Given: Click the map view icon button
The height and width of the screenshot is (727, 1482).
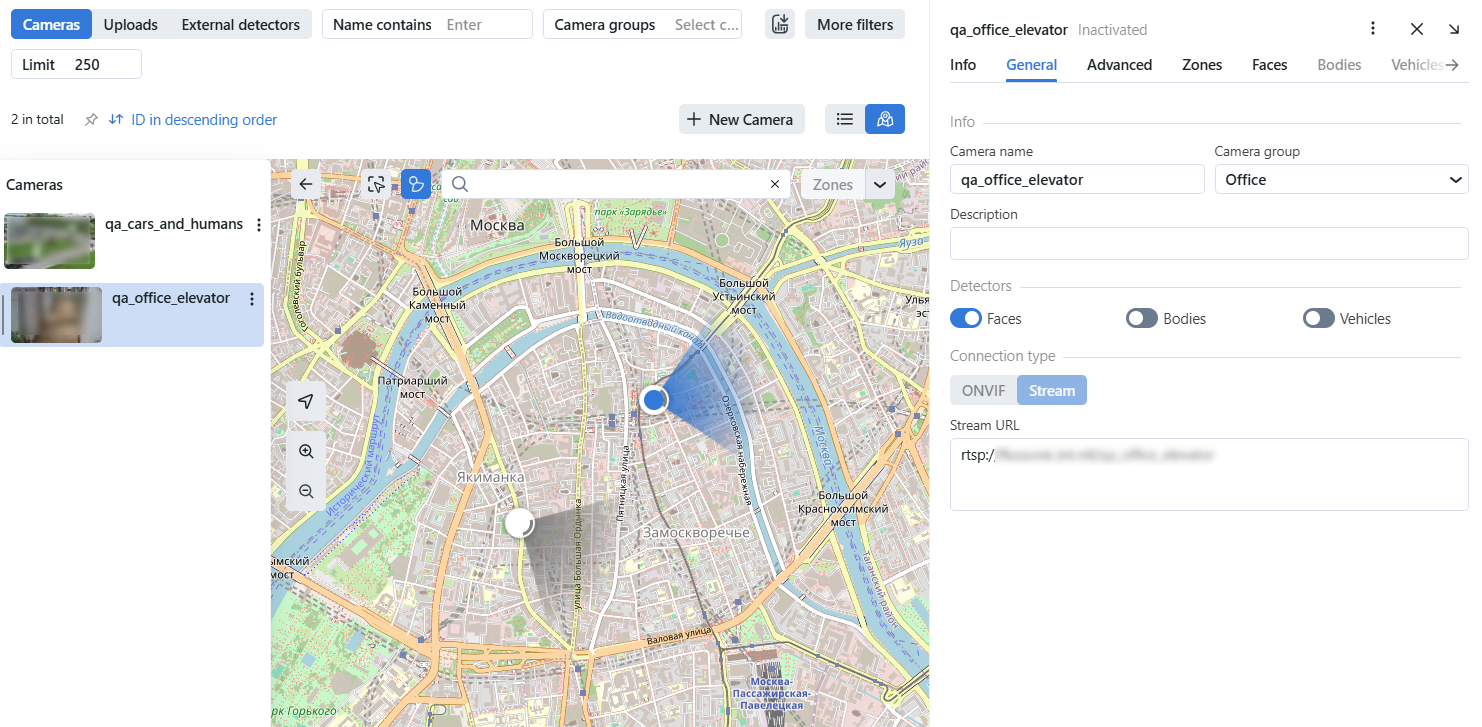Looking at the screenshot, I should (884, 119).
